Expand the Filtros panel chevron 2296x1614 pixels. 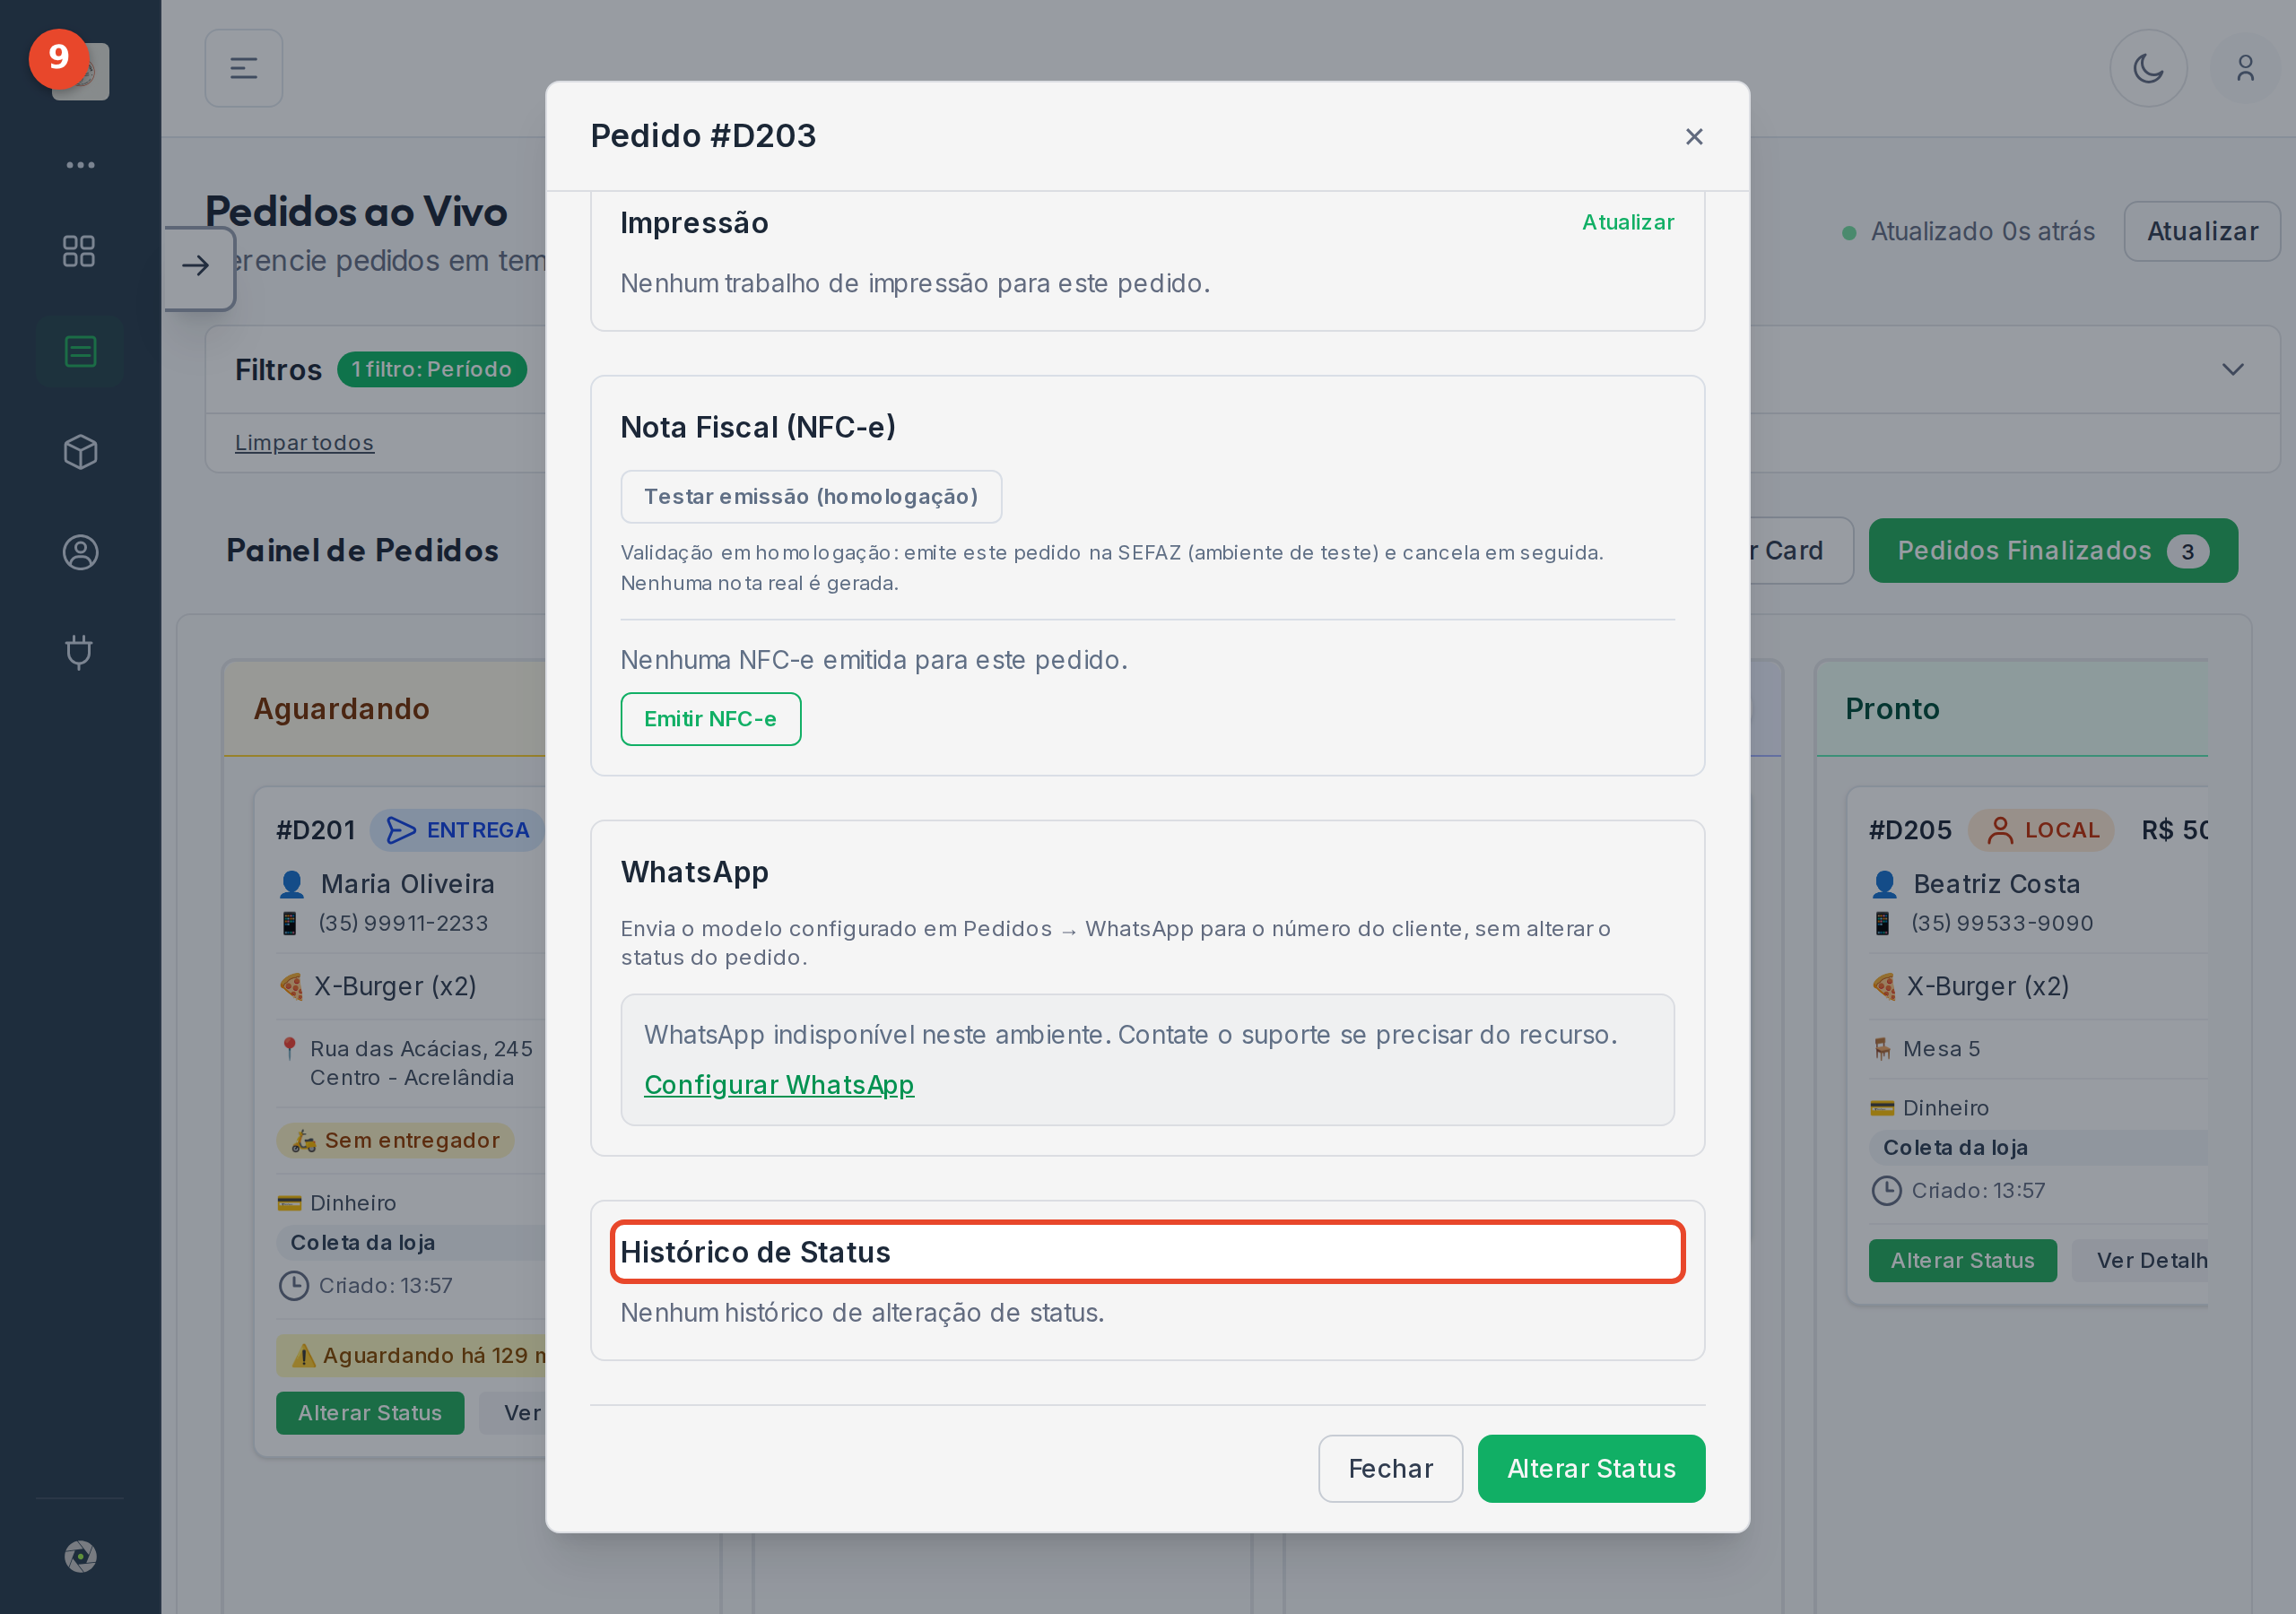point(2232,369)
